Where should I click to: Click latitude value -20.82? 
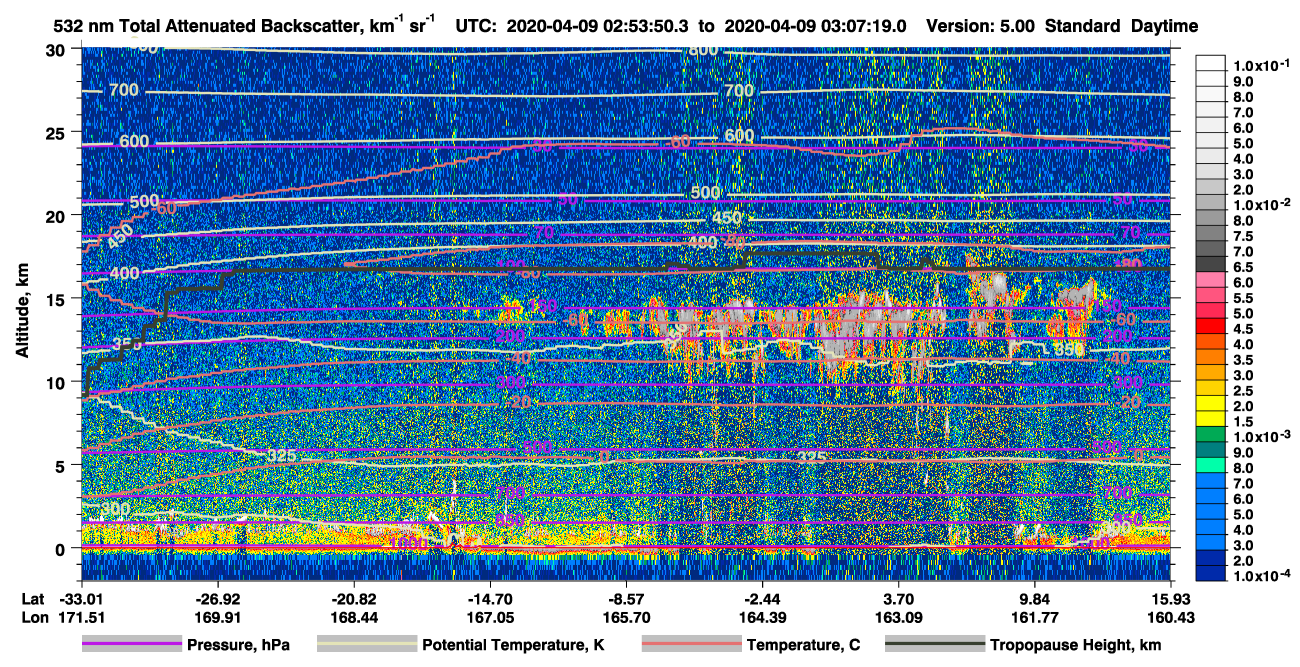pyautogui.click(x=354, y=598)
